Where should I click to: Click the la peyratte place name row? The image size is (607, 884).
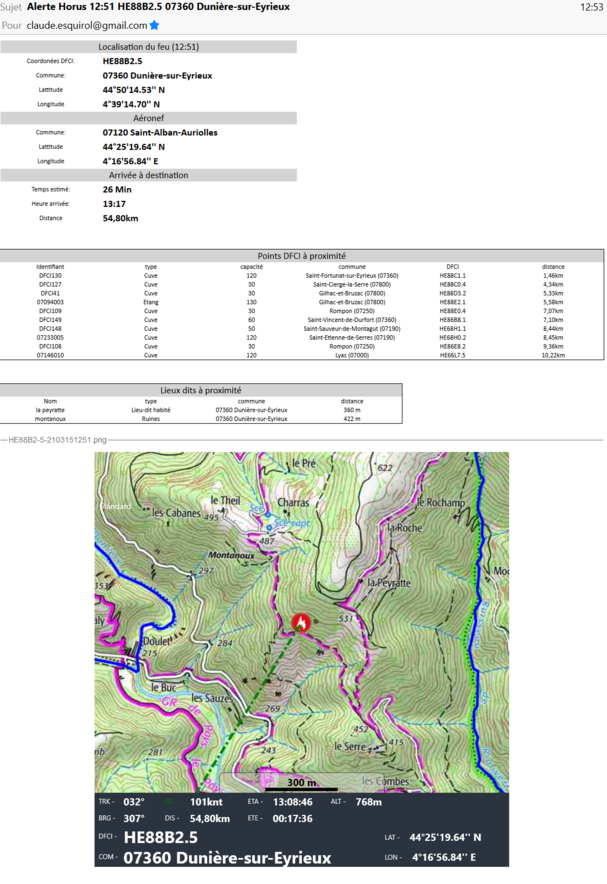tap(50, 410)
